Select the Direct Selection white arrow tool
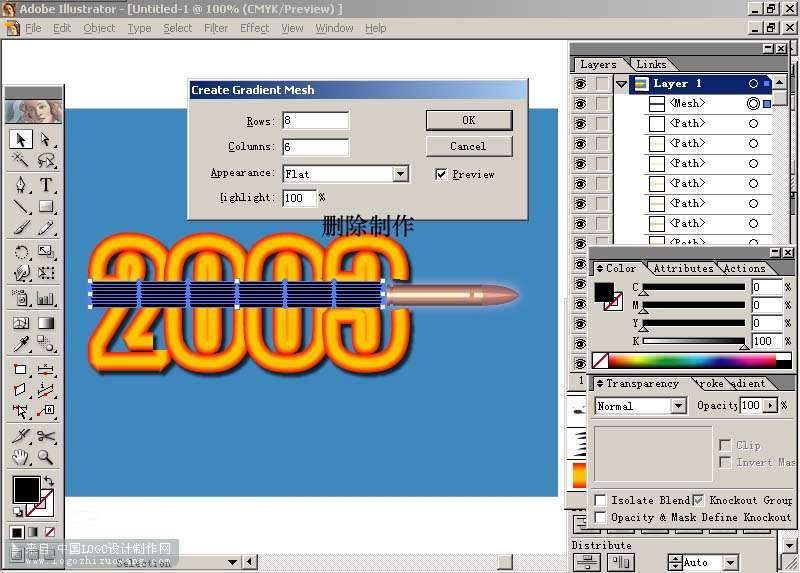This screenshot has width=800, height=573. pyautogui.click(x=46, y=139)
